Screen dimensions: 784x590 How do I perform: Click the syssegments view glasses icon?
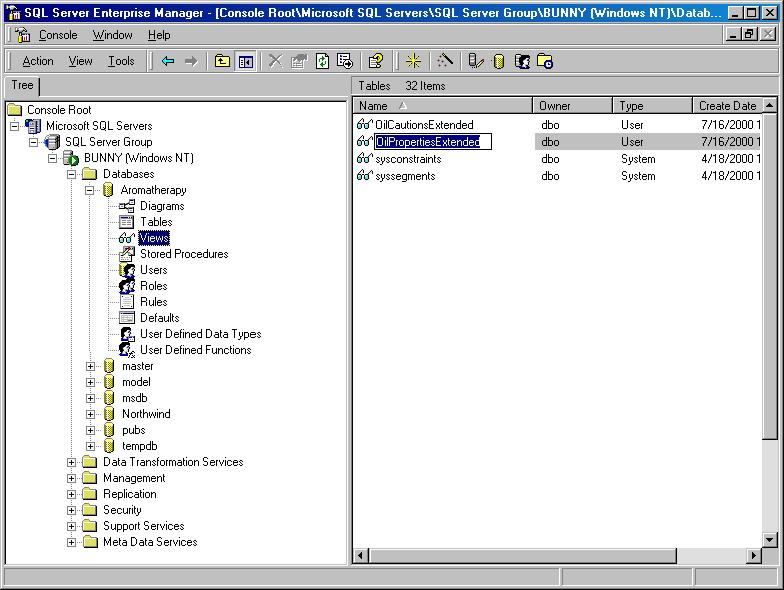click(364, 176)
